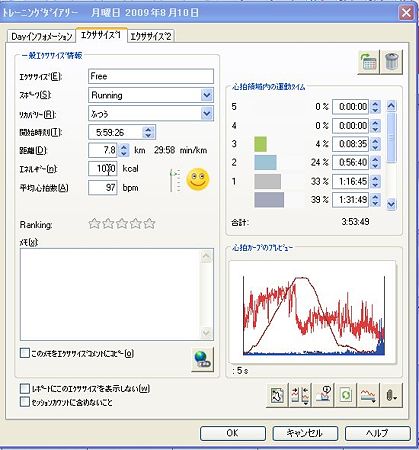Click the trash can delete icon
The image size is (419, 450).
point(392,62)
